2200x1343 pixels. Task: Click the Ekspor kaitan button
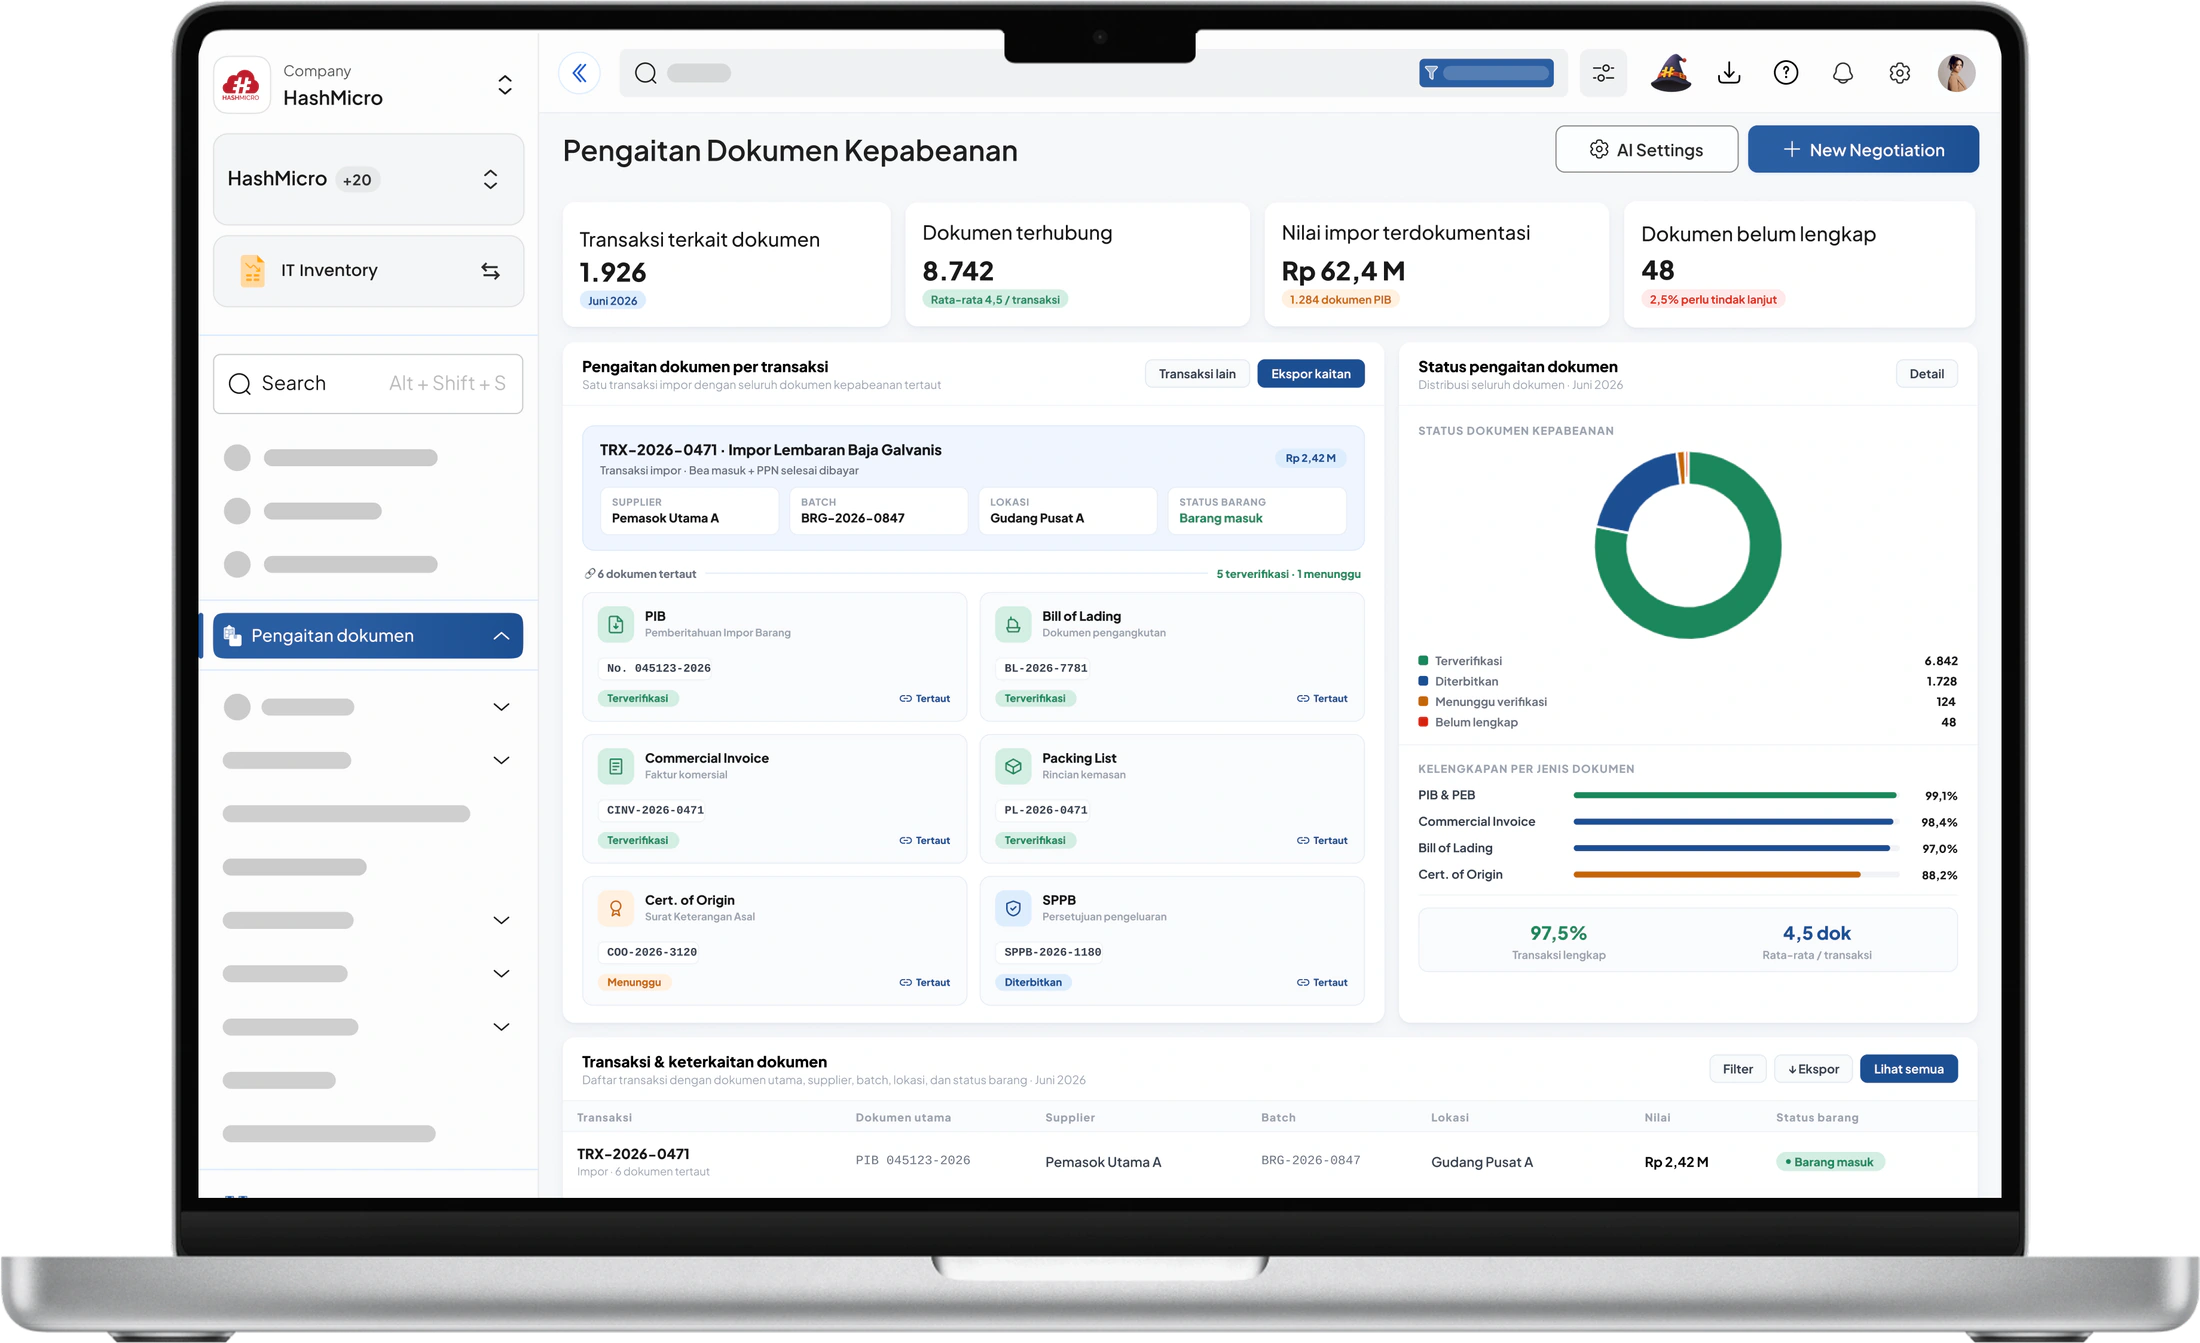[x=1311, y=374]
